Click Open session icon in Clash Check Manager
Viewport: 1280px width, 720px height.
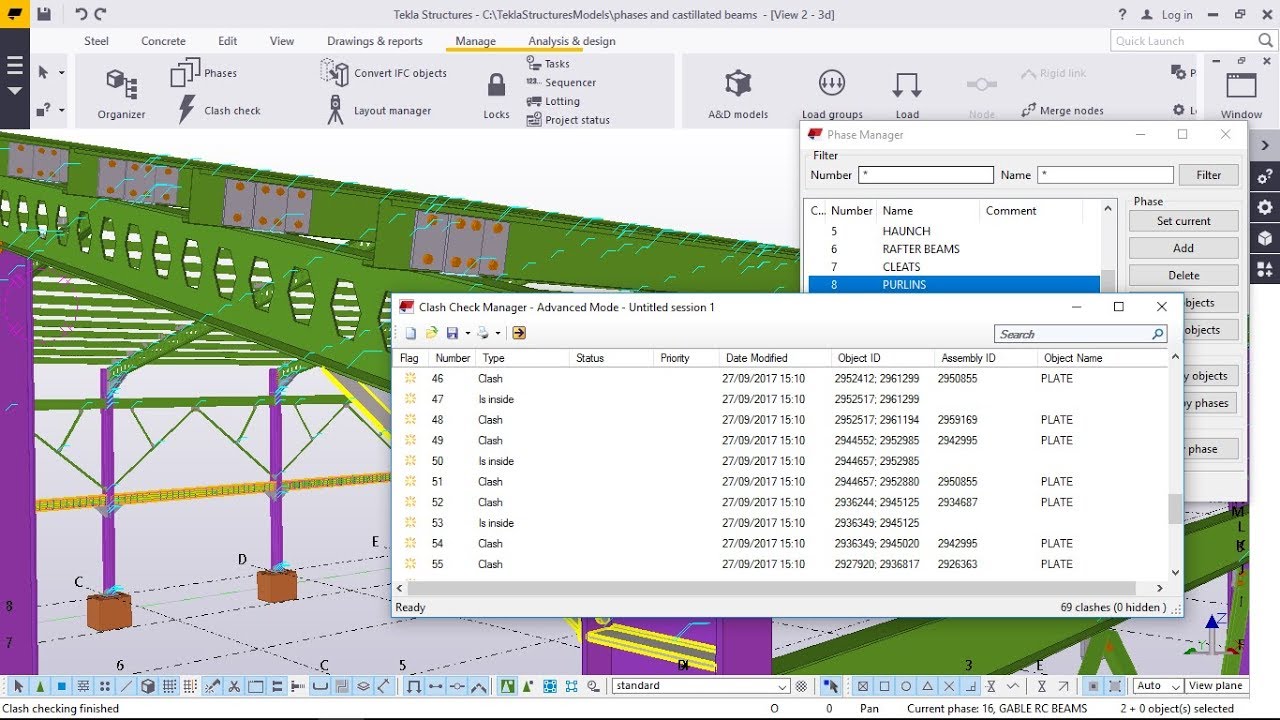pyautogui.click(x=431, y=333)
